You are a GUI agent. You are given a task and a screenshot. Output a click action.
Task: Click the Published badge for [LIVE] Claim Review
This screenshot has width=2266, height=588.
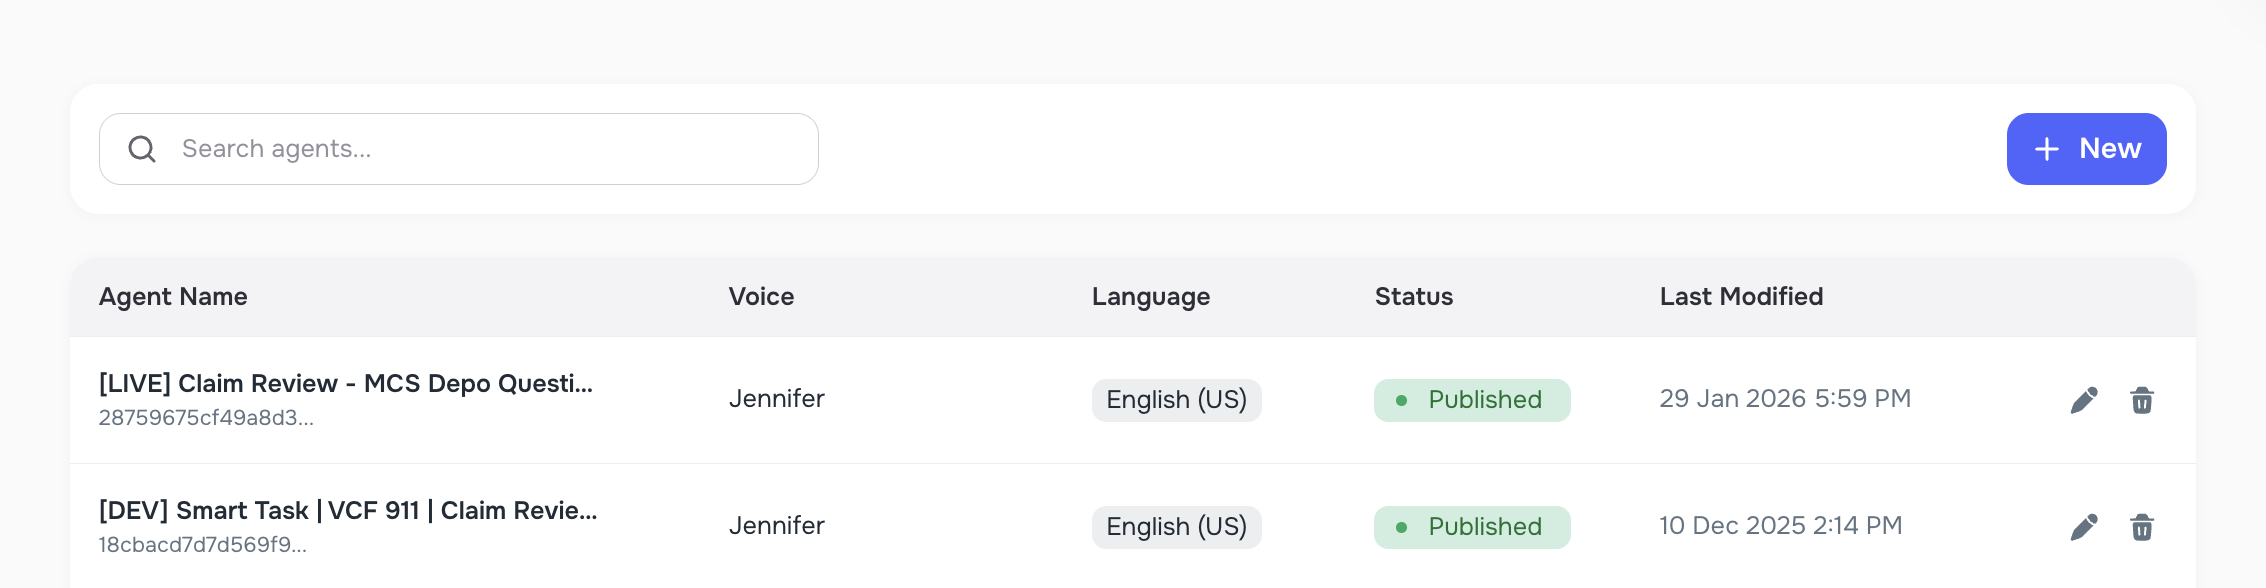(1471, 400)
